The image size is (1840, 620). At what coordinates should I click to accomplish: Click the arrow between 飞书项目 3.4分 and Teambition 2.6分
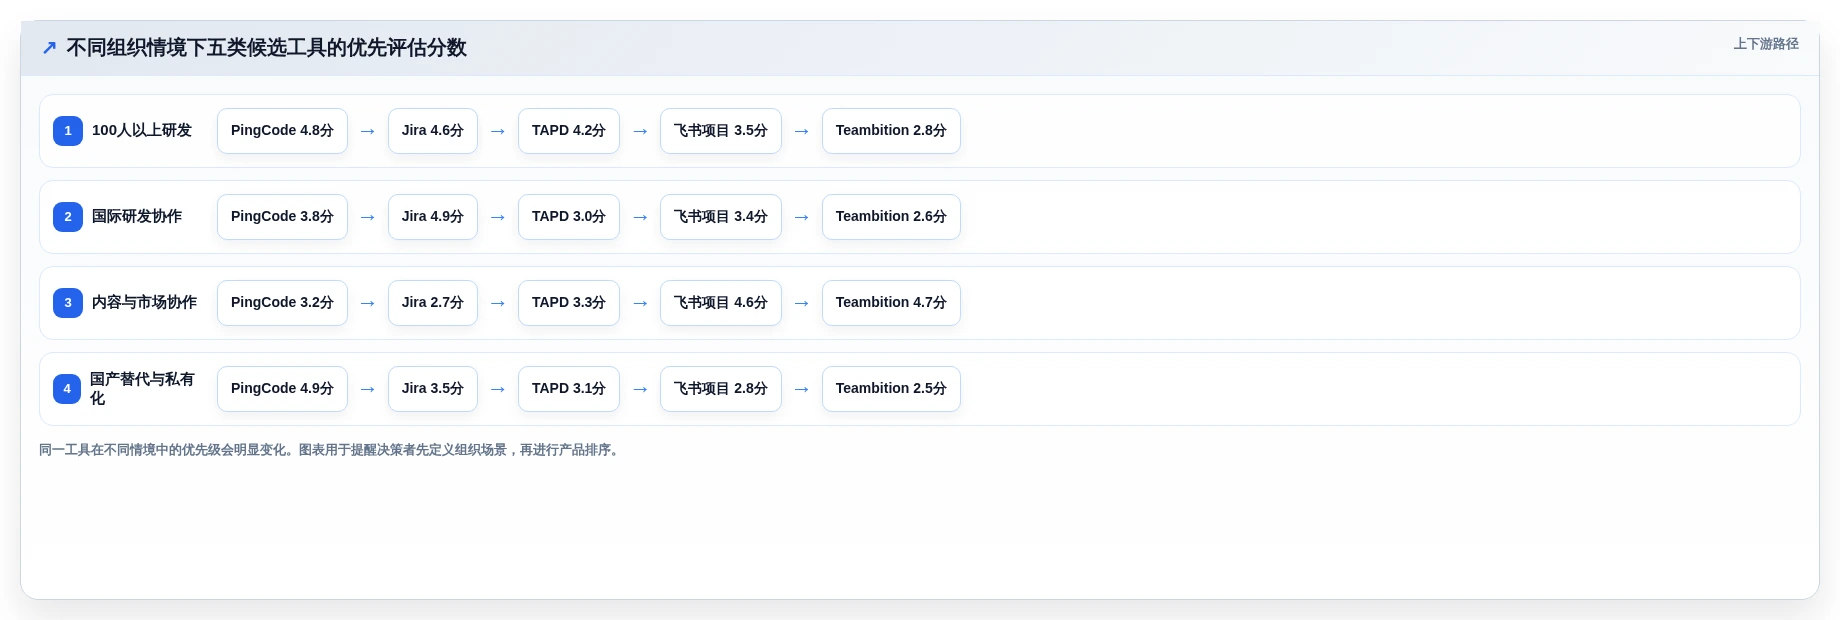[802, 217]
